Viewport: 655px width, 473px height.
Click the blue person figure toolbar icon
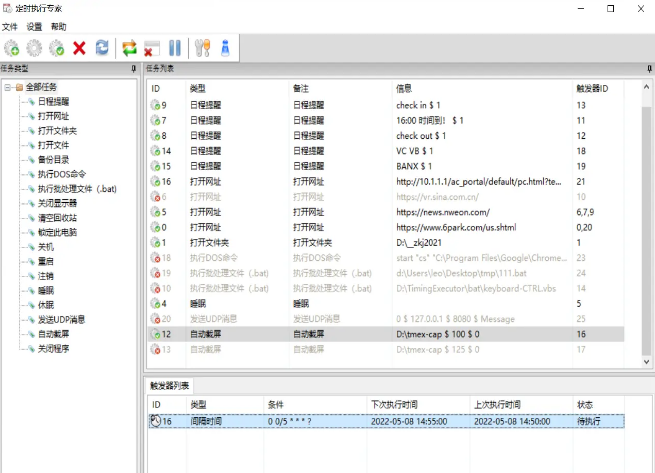[x=225, y=47]
